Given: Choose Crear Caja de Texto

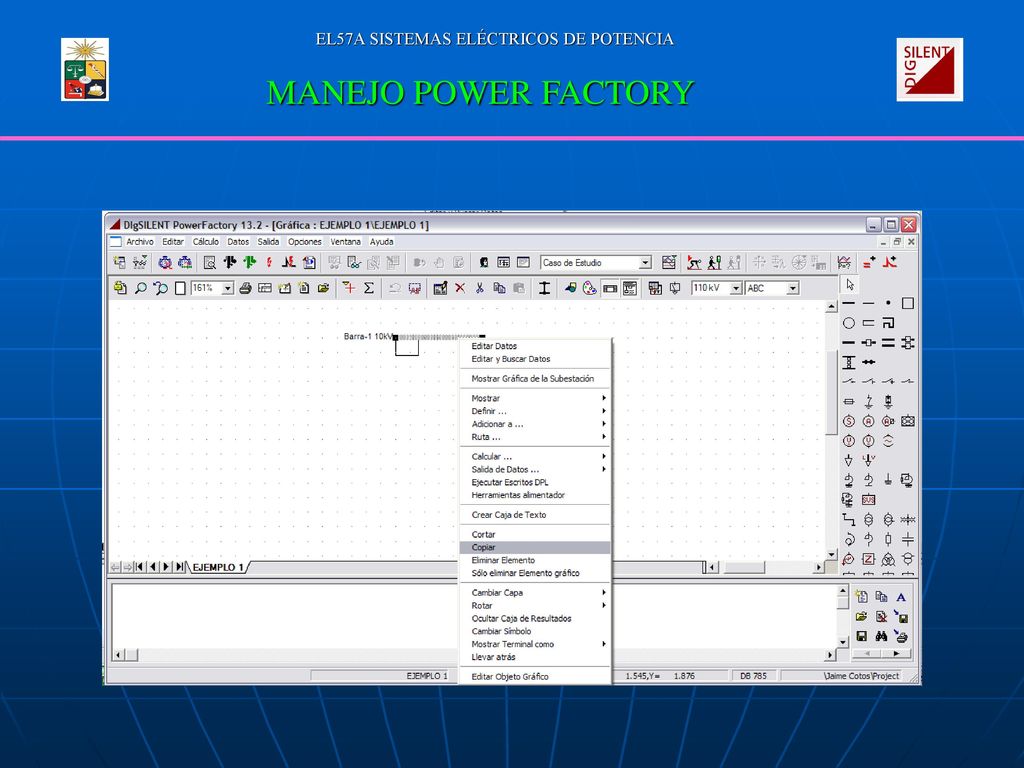Looking at the screenshot, I should tap(535, 515).
